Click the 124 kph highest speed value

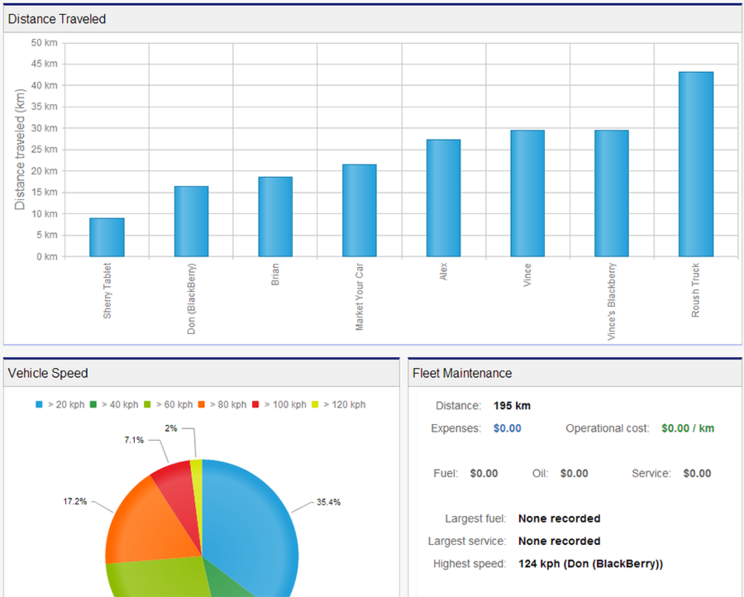point(590,564)
